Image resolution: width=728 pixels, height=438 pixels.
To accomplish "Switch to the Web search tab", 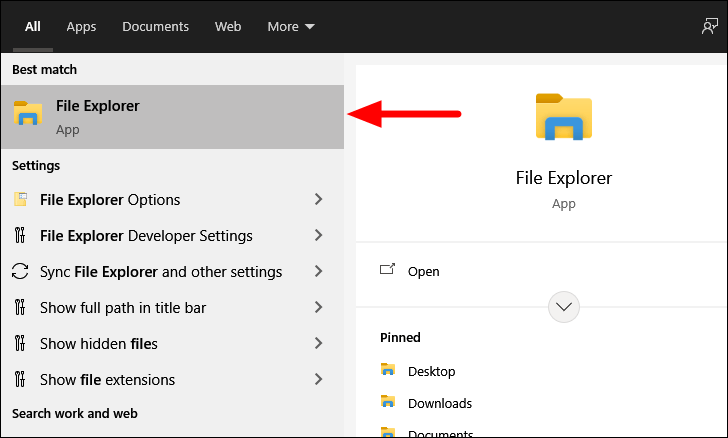I will pos(228,26).
